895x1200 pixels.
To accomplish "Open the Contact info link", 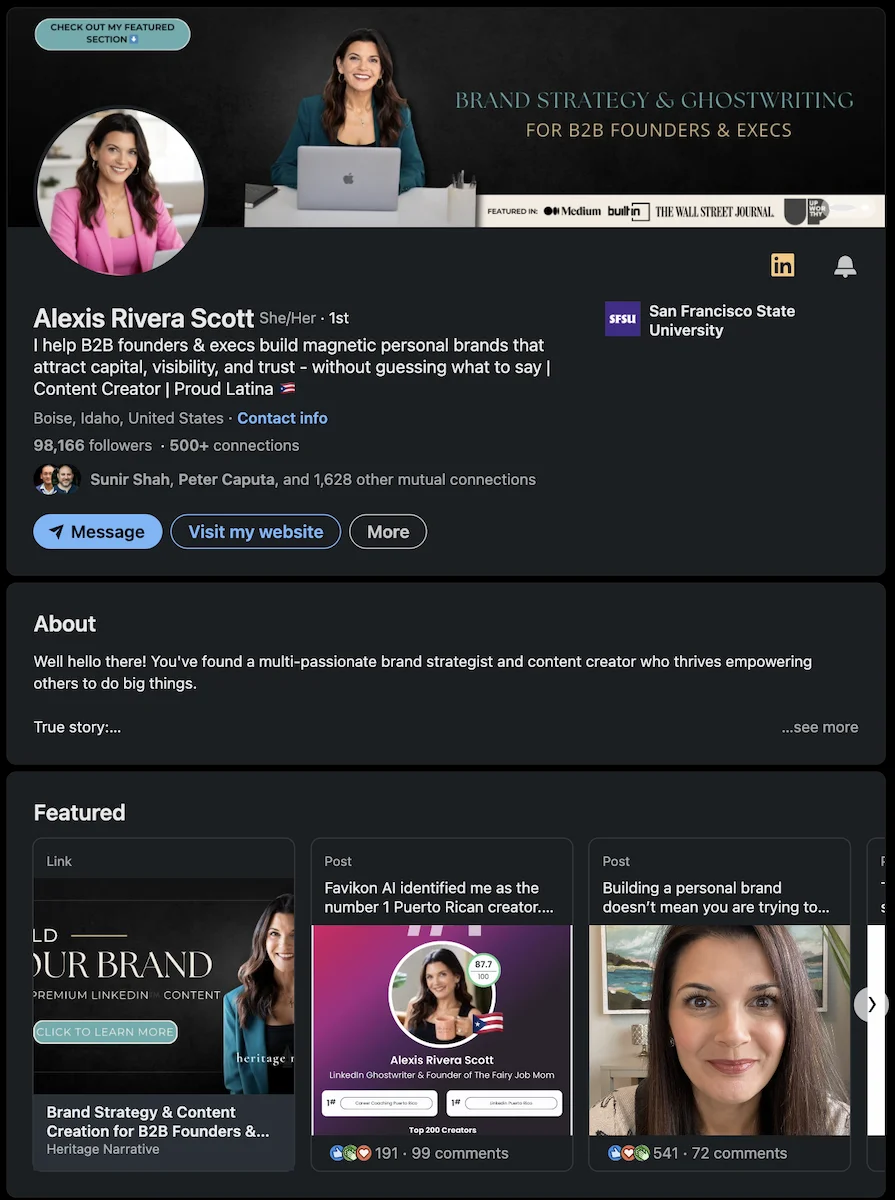I will 282,418.
